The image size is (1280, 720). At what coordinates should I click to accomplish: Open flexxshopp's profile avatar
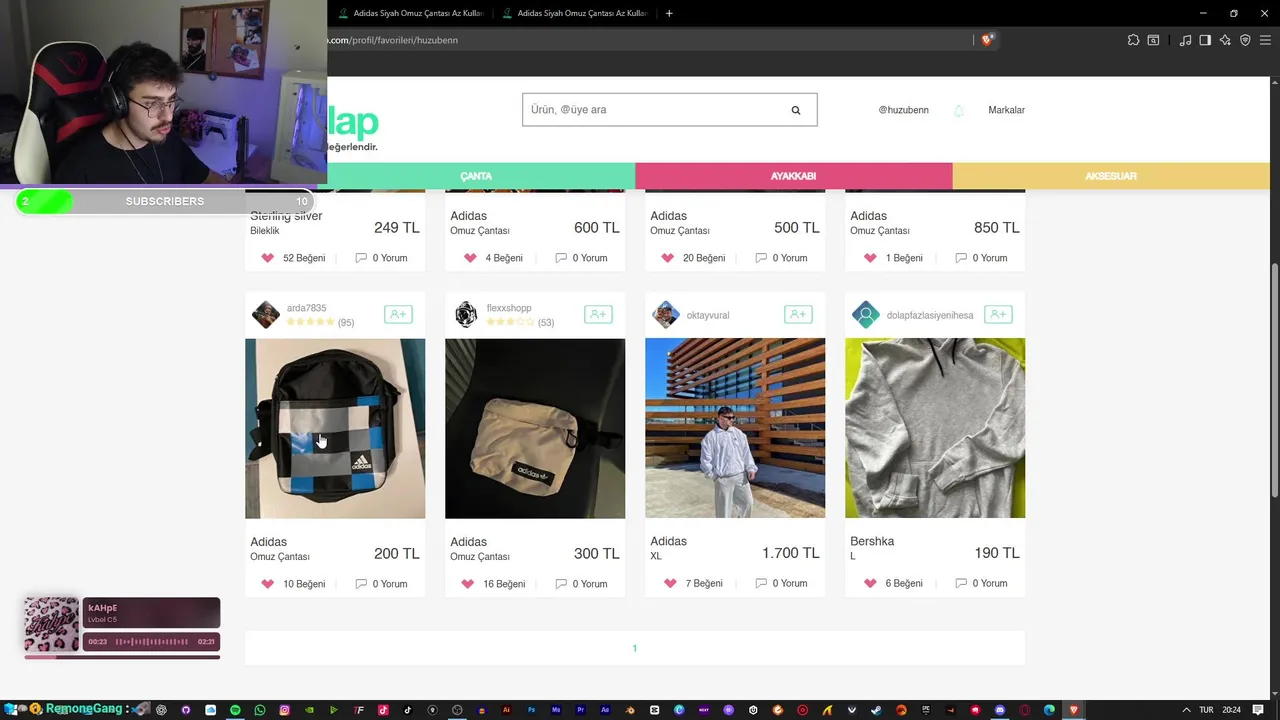(x=466, y=315)
